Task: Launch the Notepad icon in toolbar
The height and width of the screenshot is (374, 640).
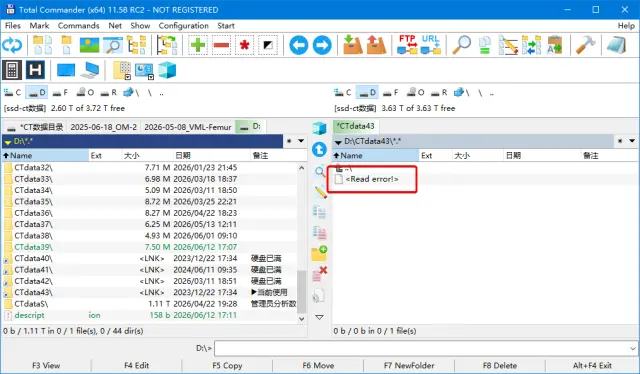Action: click(616, 45)
